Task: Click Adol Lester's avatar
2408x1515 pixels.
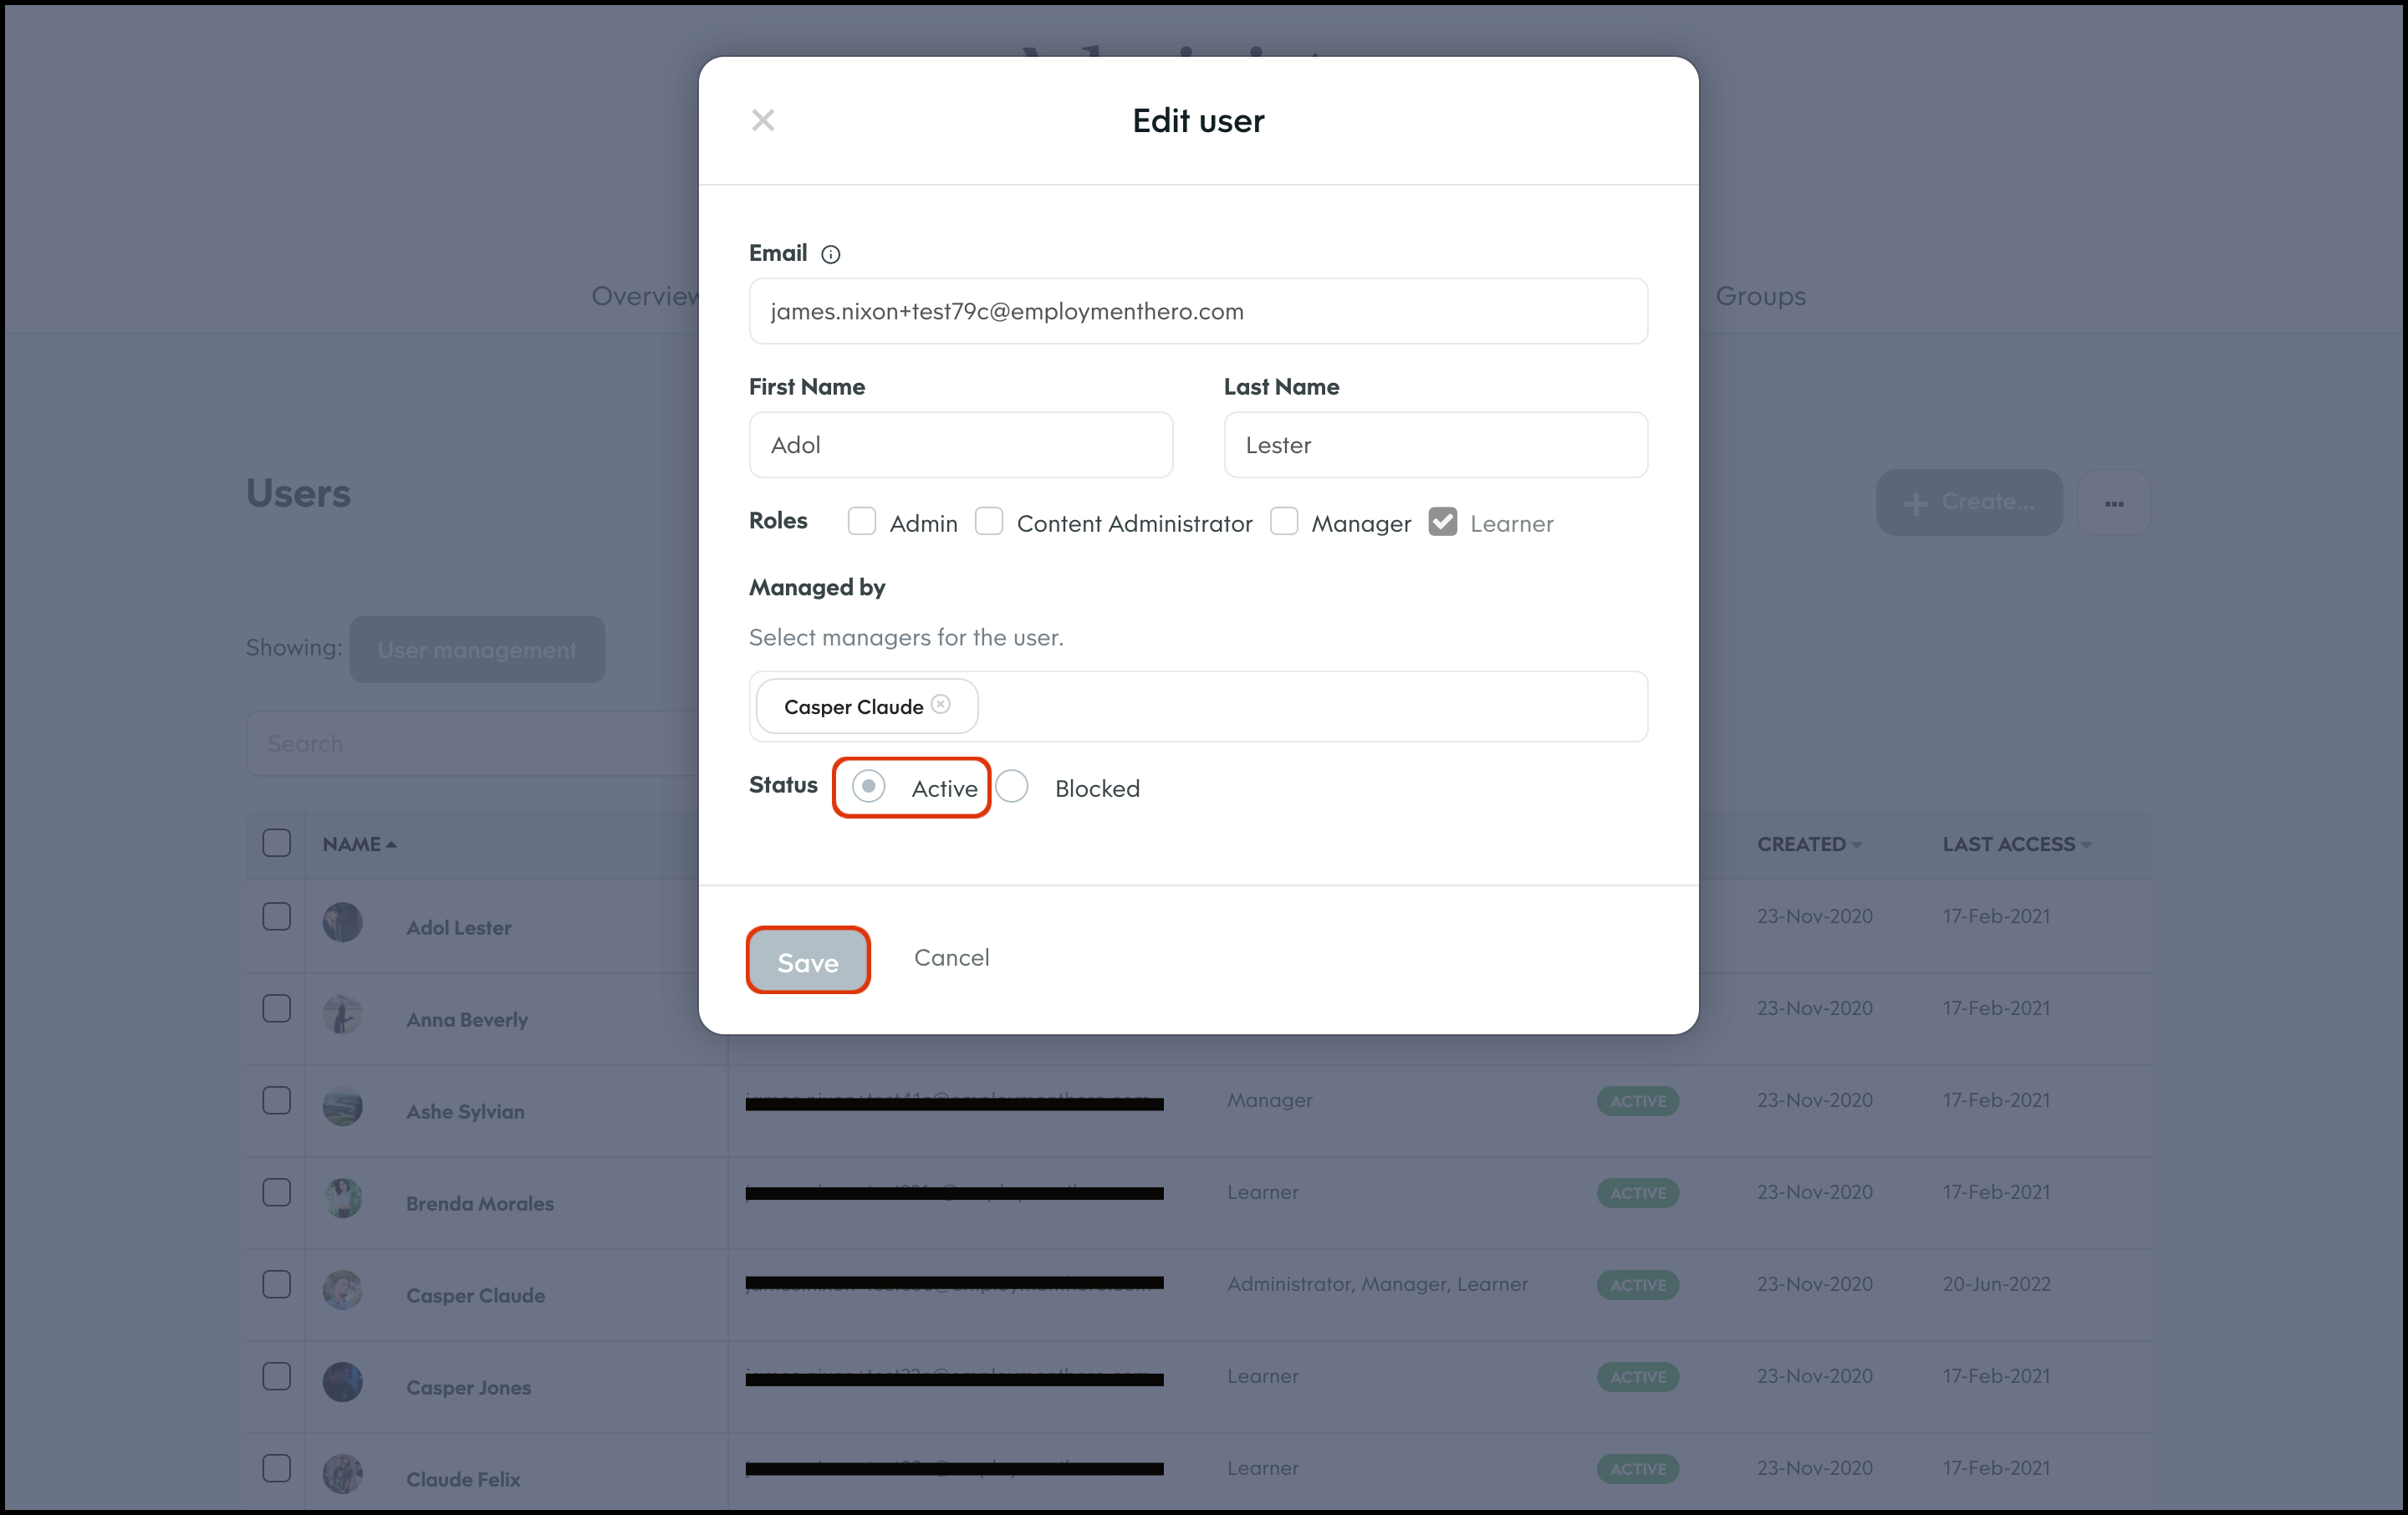Action: 342,922
